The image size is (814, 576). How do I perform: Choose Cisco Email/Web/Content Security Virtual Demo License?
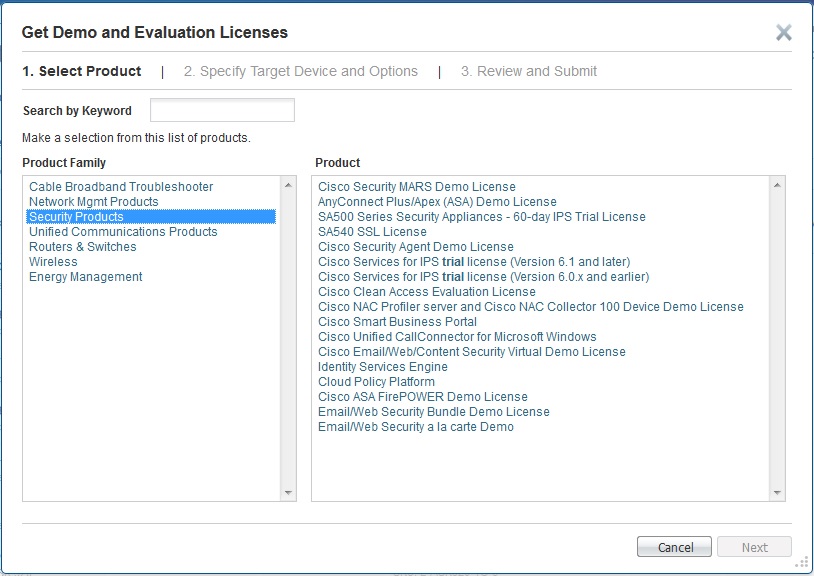[x=472, y=352]
